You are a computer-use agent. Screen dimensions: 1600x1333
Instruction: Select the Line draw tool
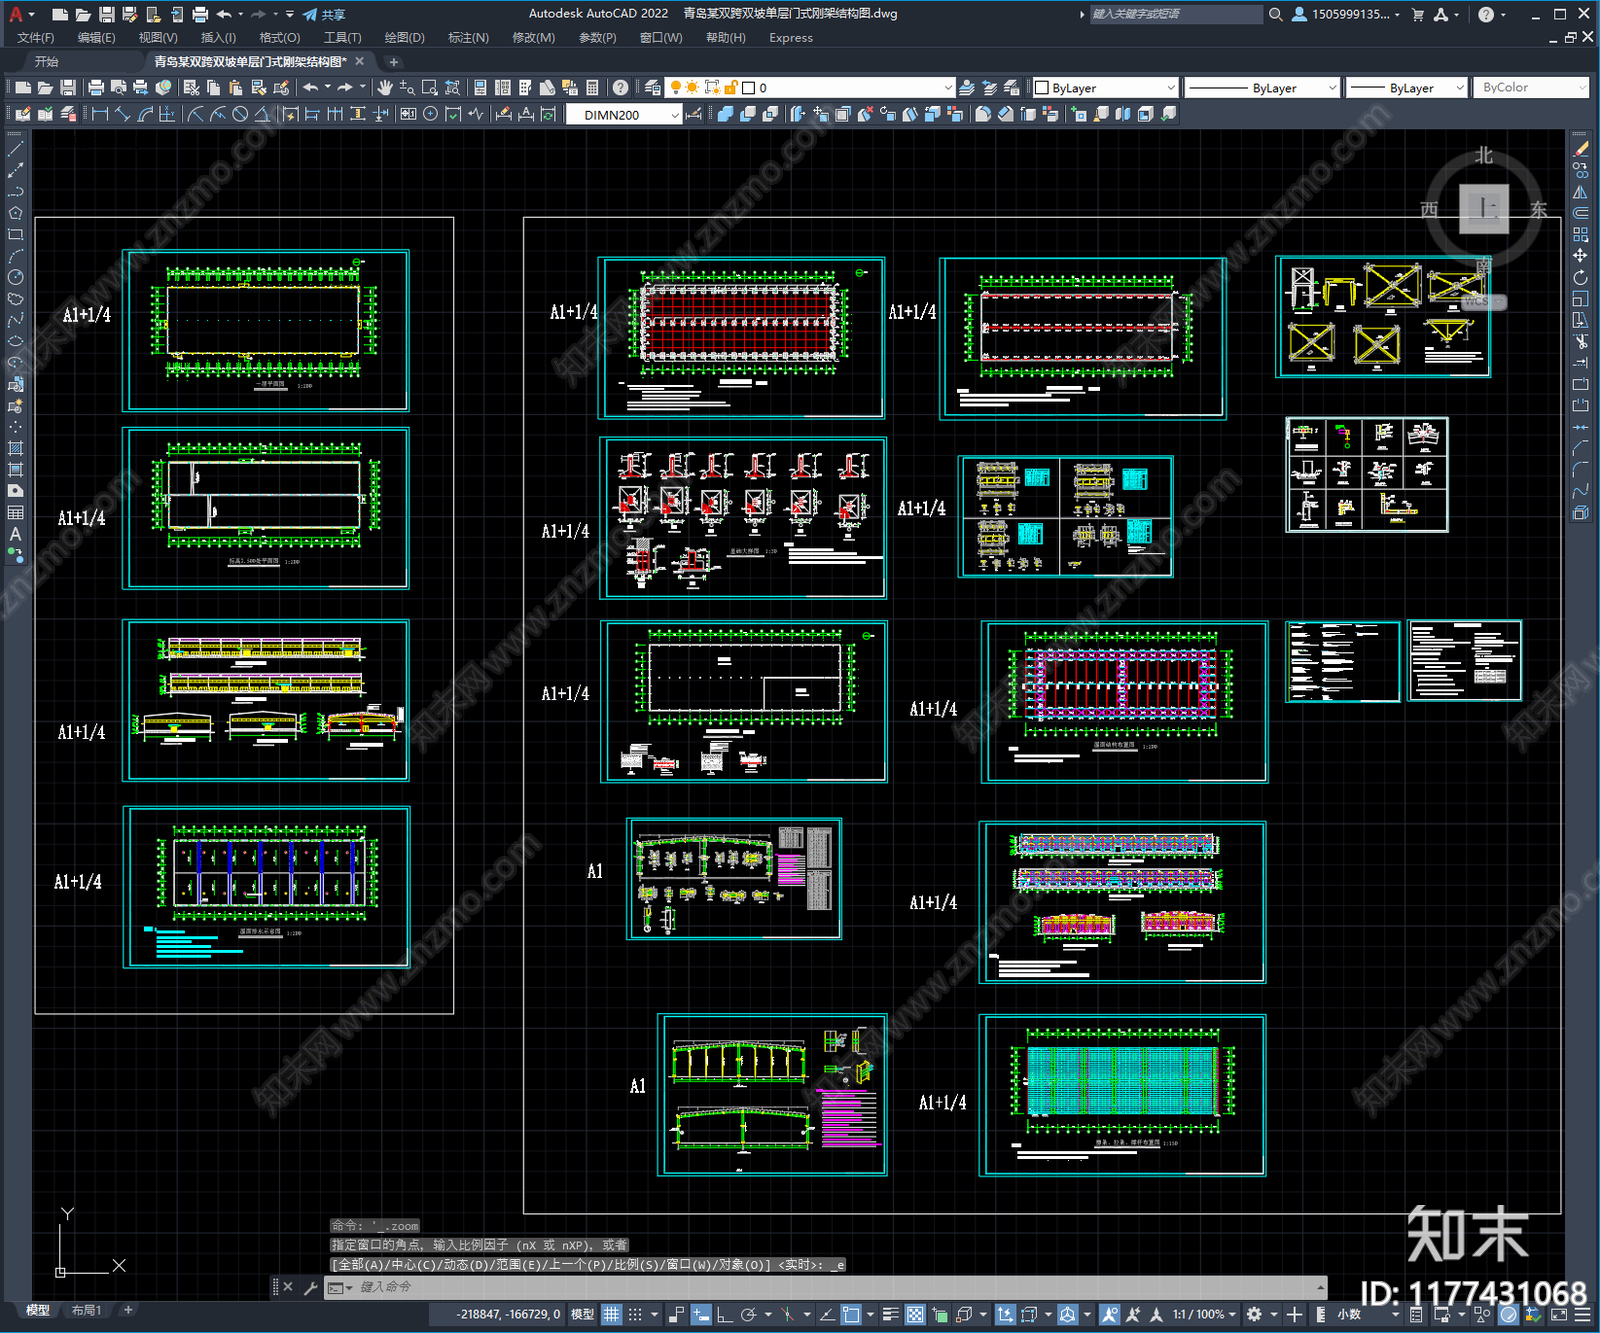tap(15, 149)
